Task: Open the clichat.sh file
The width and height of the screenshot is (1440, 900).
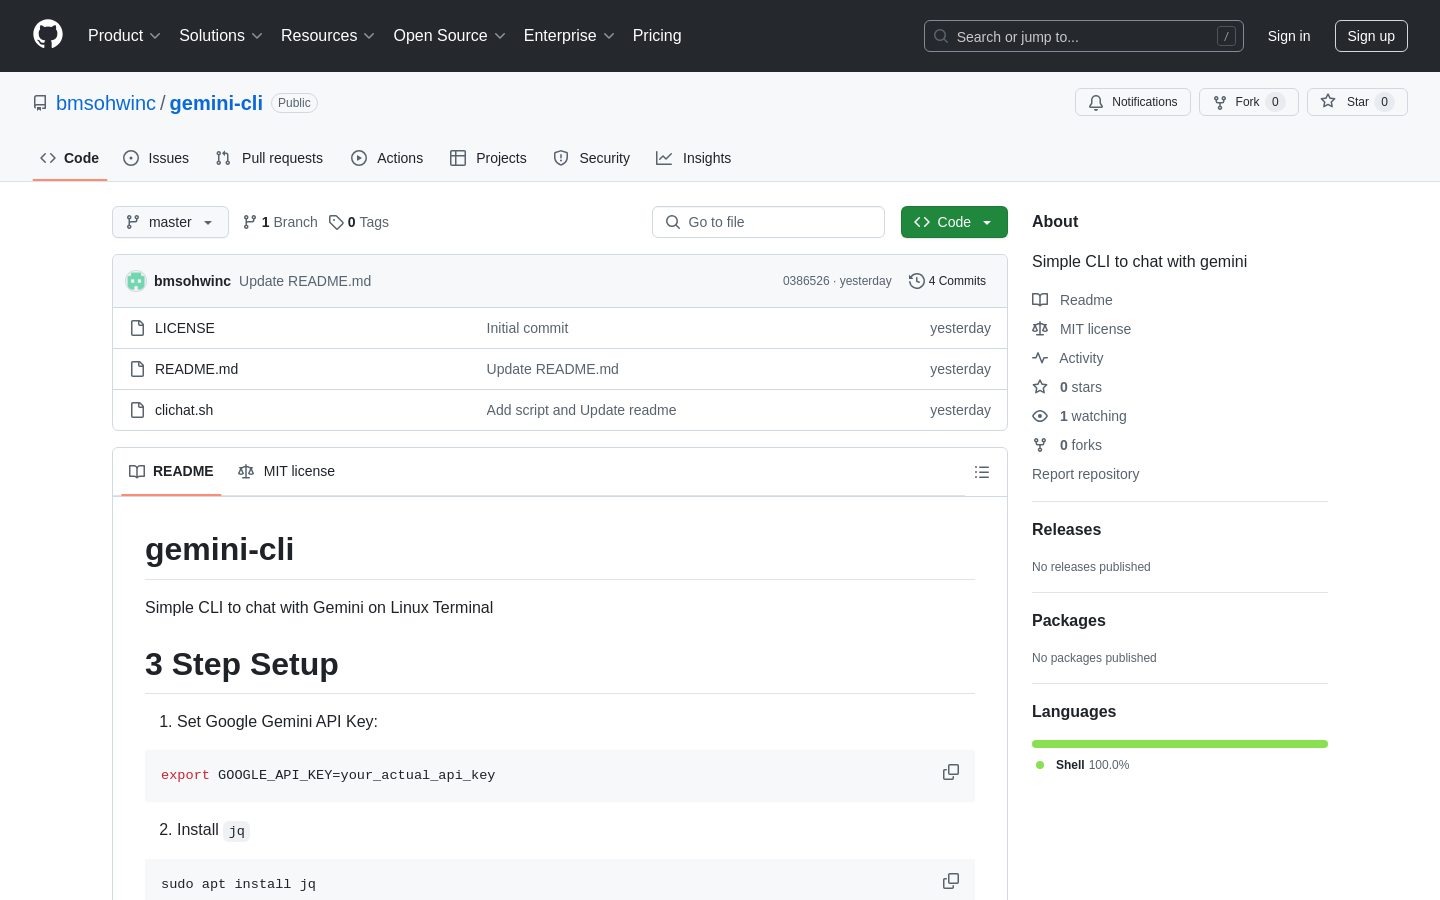Action: tap(184, 410)
